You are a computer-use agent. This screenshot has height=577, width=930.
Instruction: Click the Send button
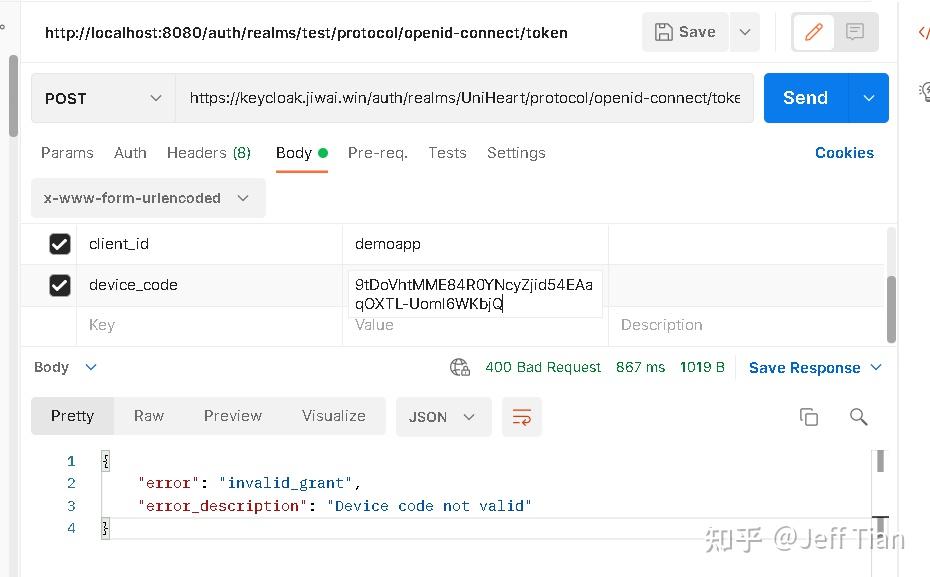[805, 98]
